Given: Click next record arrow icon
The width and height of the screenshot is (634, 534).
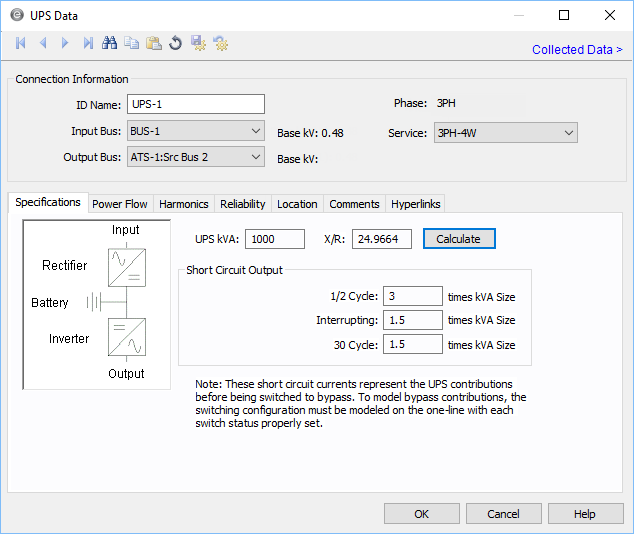Looking at the screenshot, I should click(65, 43).
